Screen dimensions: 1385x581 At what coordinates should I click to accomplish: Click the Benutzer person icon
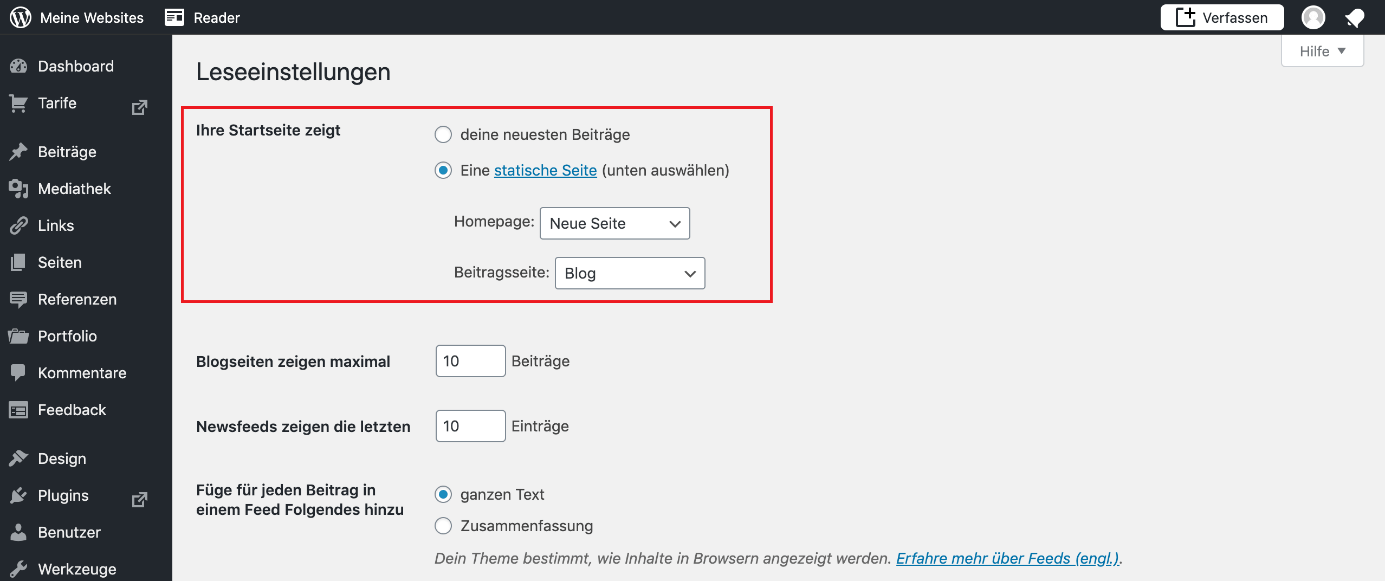[18, 533]
